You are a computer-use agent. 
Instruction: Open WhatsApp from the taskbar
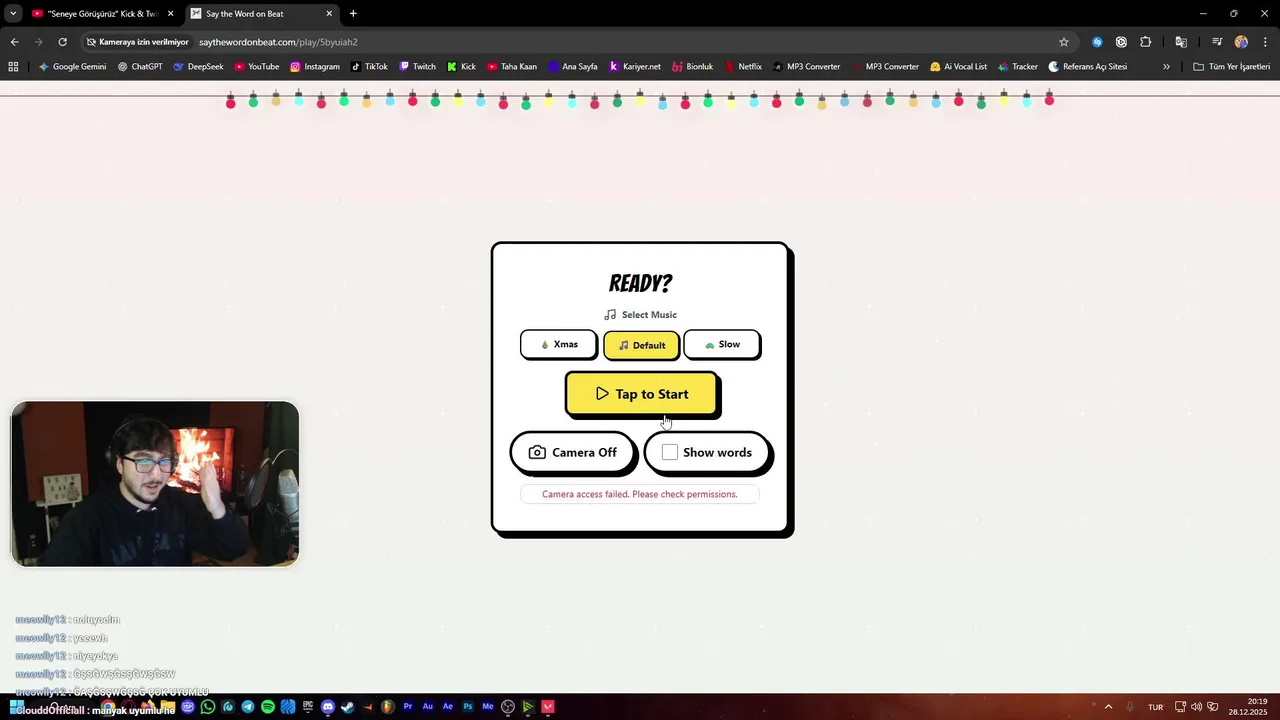pos(208,707)
